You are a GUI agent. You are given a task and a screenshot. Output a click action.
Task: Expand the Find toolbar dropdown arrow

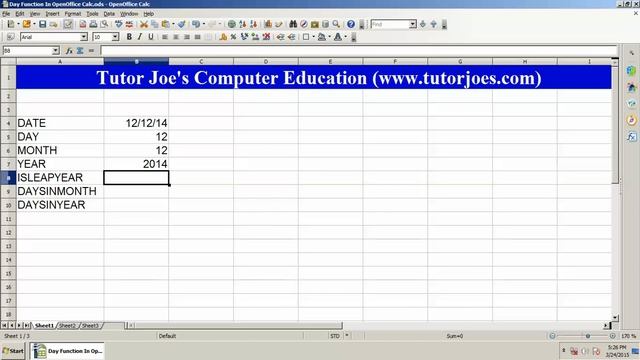pos(413,24)
